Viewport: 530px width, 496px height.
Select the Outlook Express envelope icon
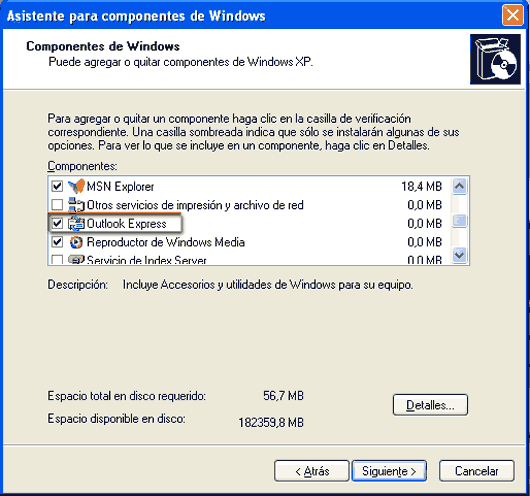(x=76, y=223)
